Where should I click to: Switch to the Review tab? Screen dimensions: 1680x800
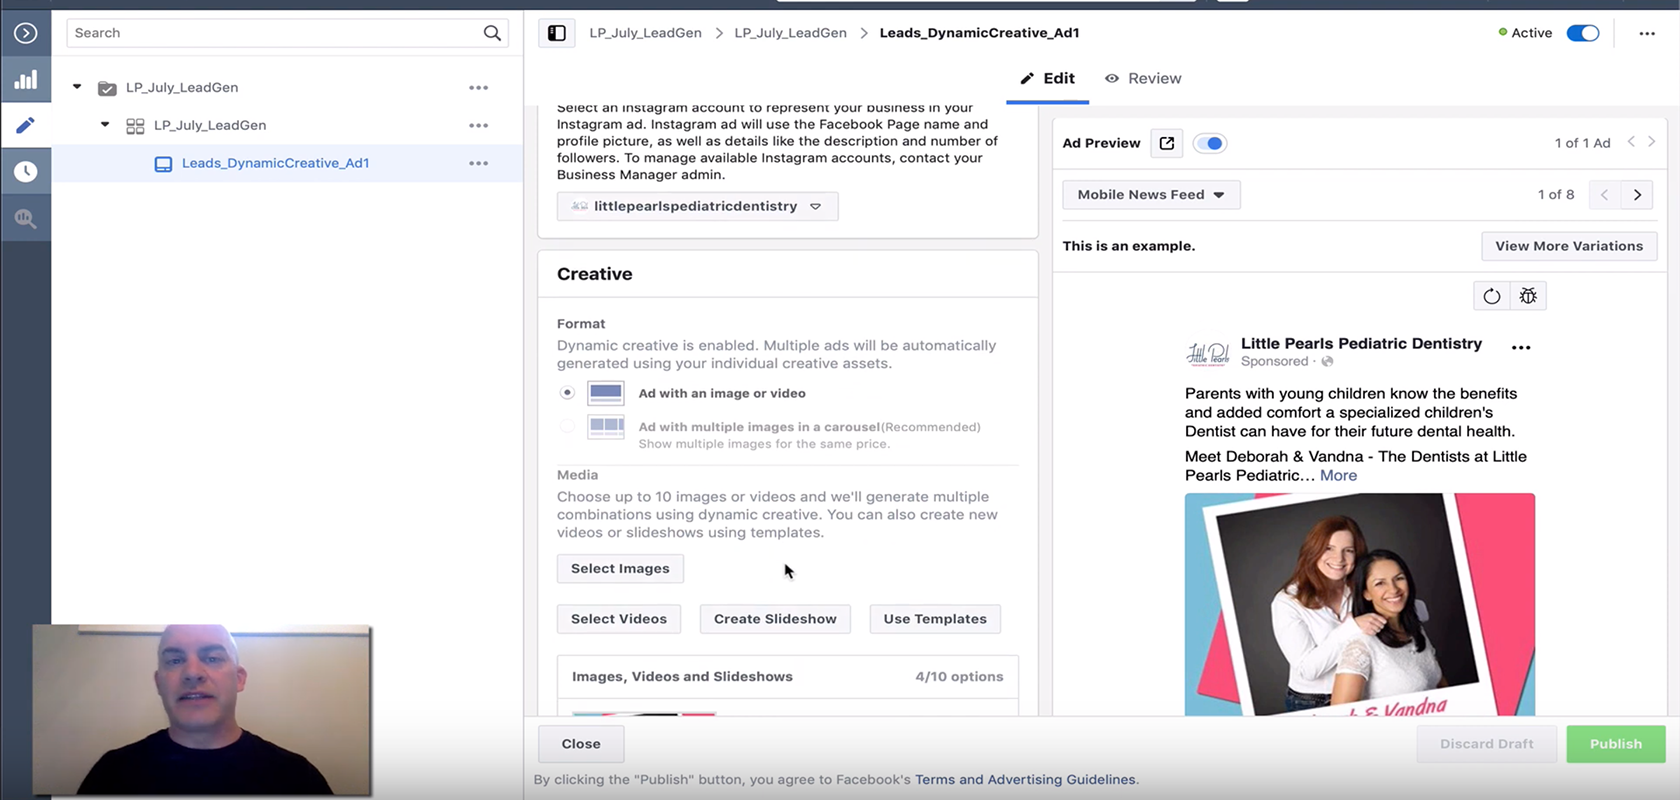[1143, 79]
